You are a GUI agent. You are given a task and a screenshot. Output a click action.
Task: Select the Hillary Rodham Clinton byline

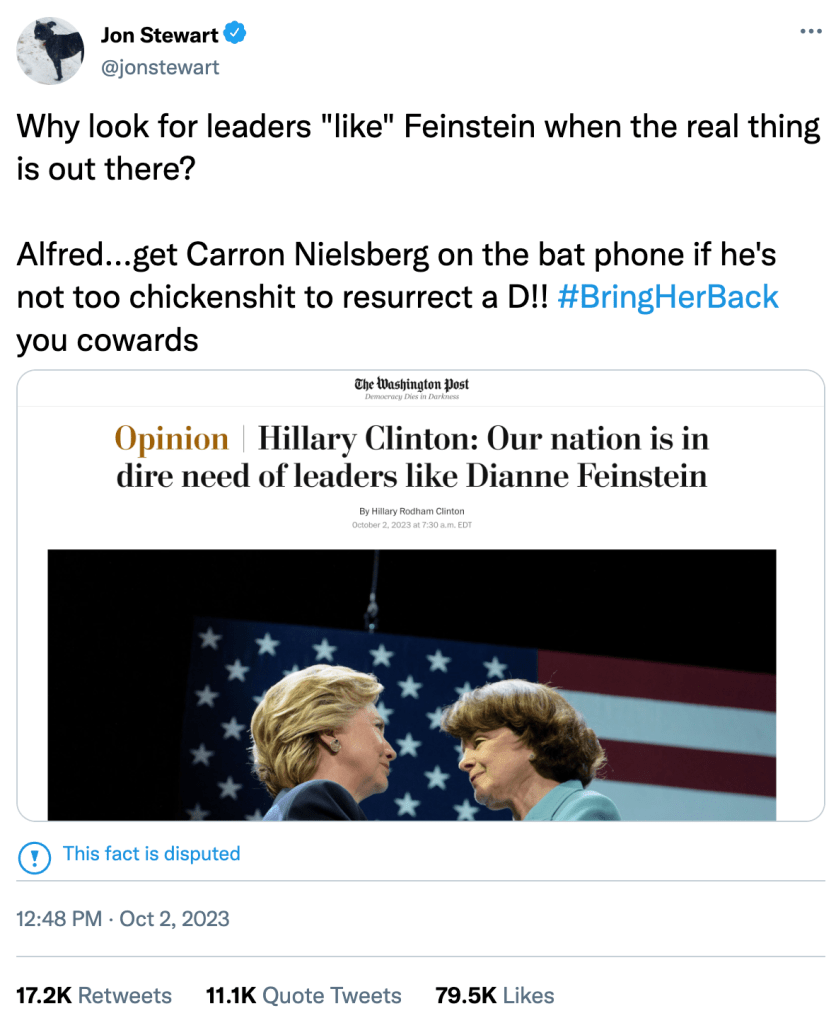pyautogui.click(x=411, y=511)
